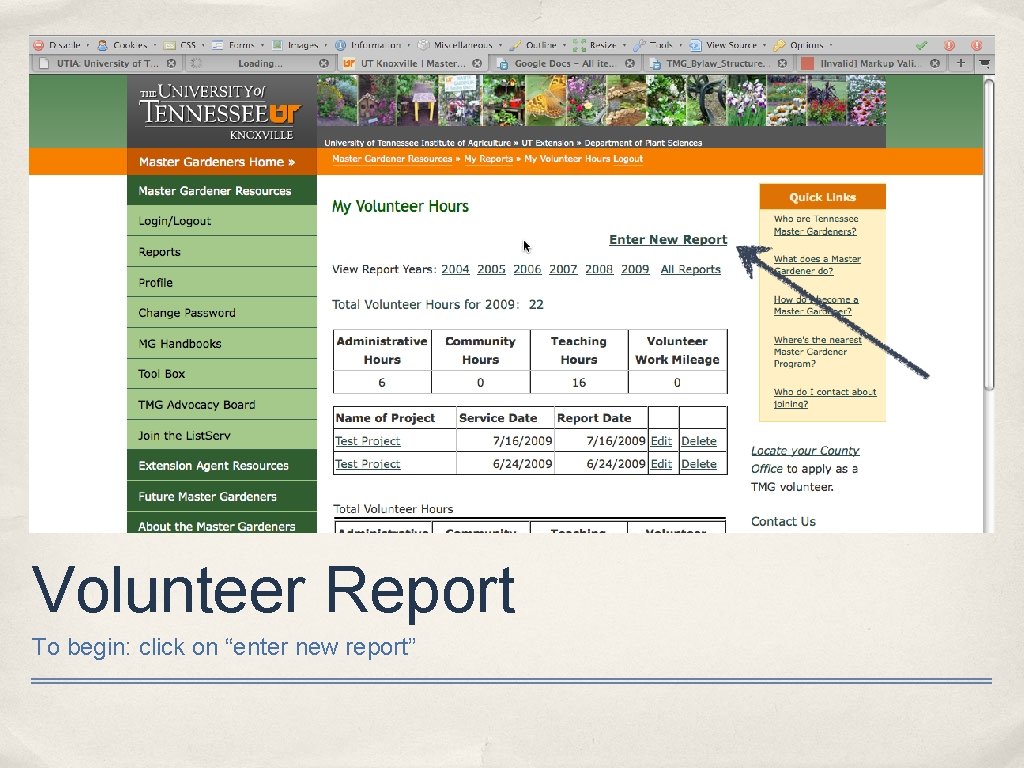Open Who are Tennessee Master Gardeners quick link

coord(816,225)
